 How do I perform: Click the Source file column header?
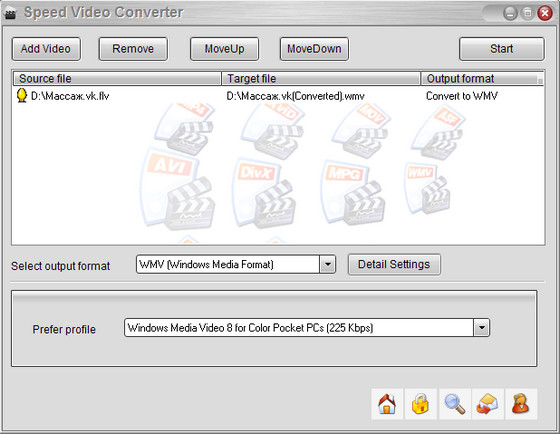[x=117, y=79]
